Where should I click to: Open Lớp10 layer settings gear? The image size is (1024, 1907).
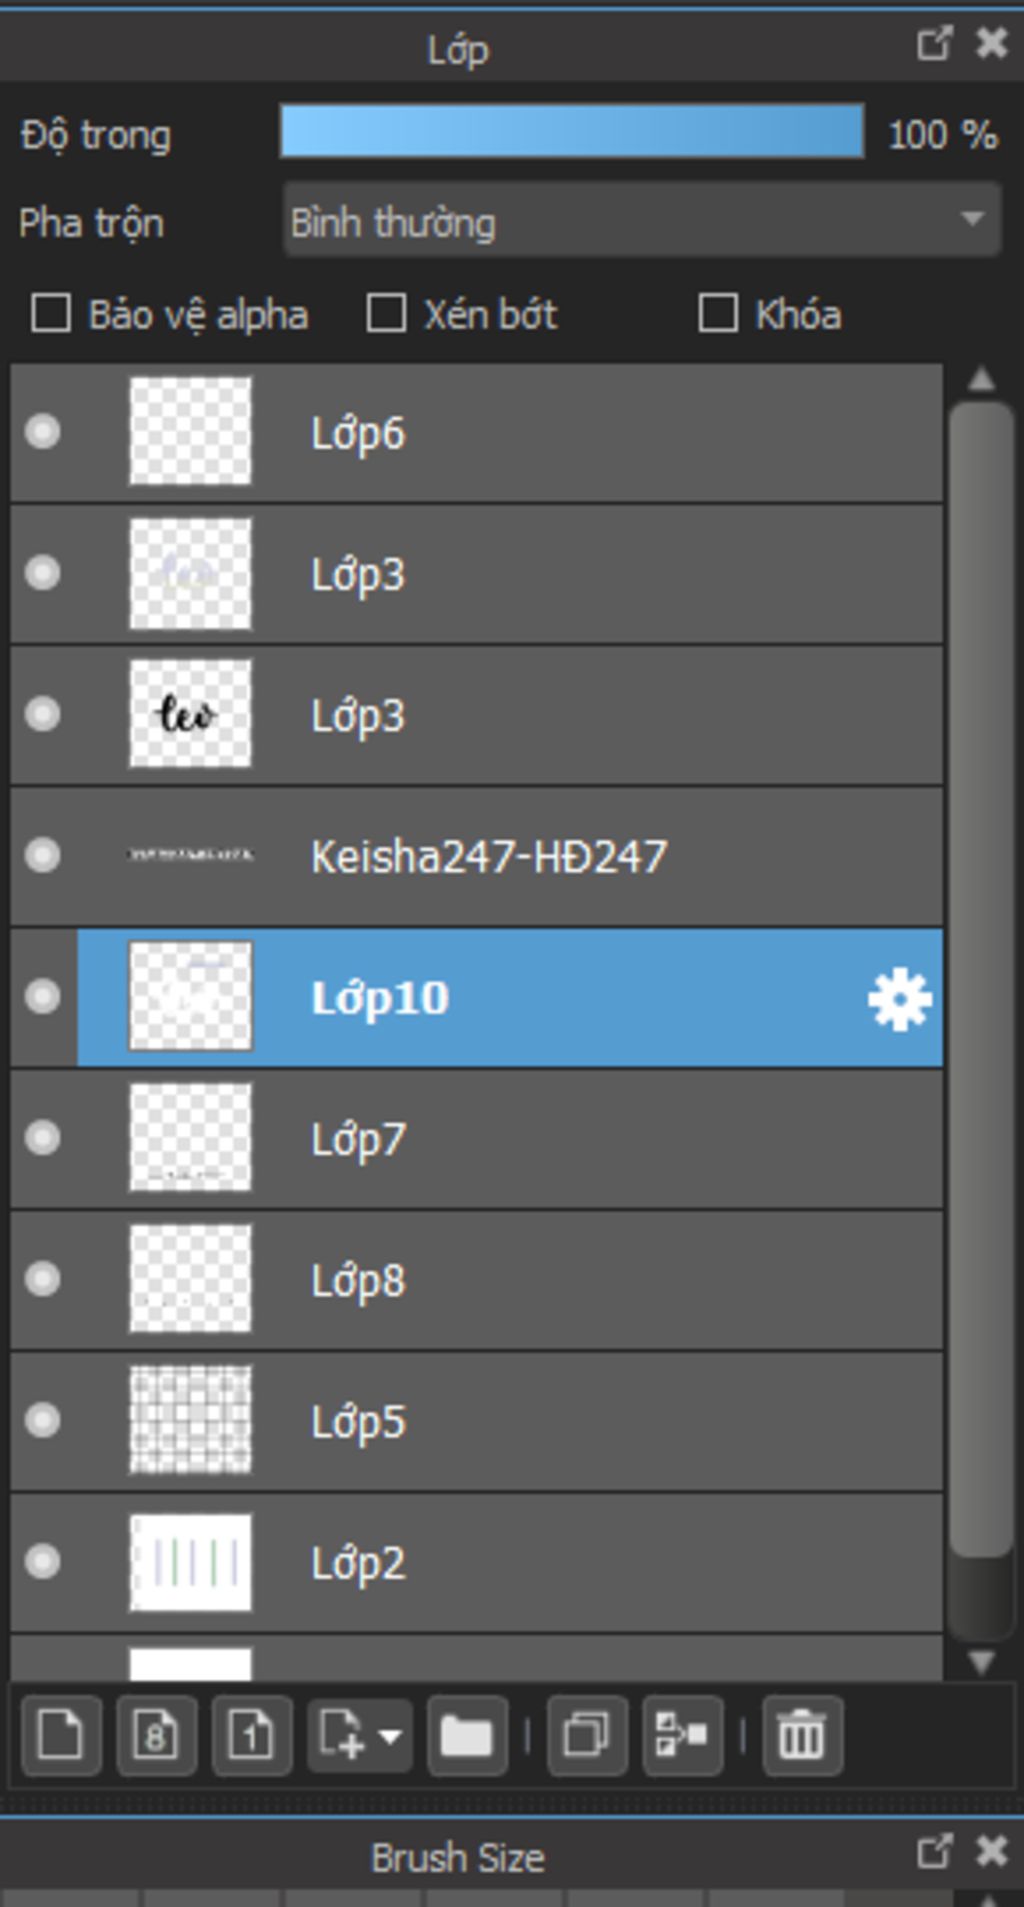[900, 998]
